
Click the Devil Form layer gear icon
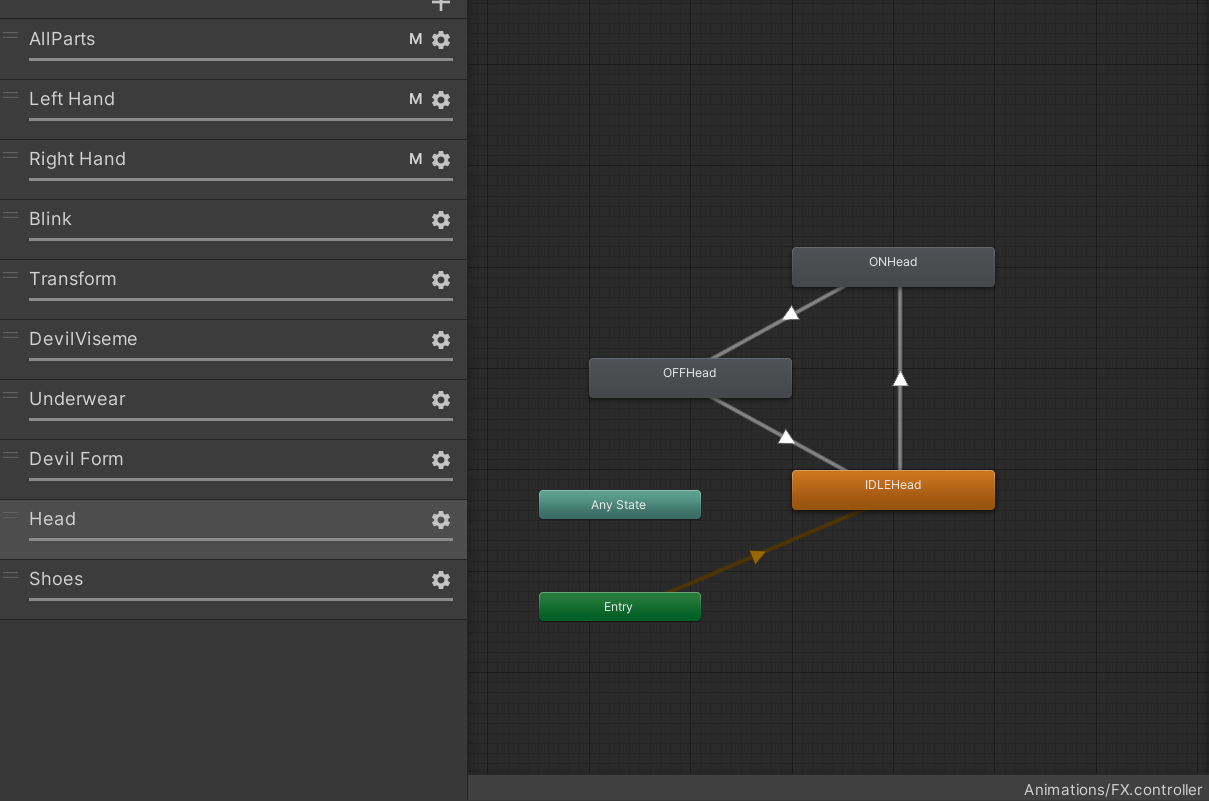(441, 460)
